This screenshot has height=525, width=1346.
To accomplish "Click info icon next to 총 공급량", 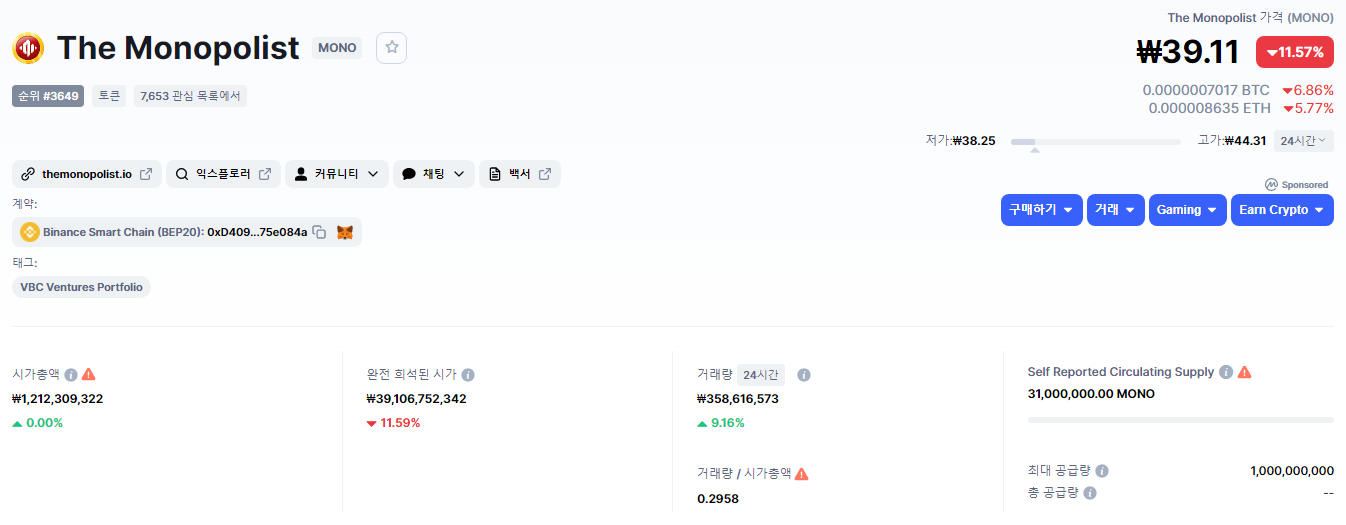I will tap(1090, 493).
